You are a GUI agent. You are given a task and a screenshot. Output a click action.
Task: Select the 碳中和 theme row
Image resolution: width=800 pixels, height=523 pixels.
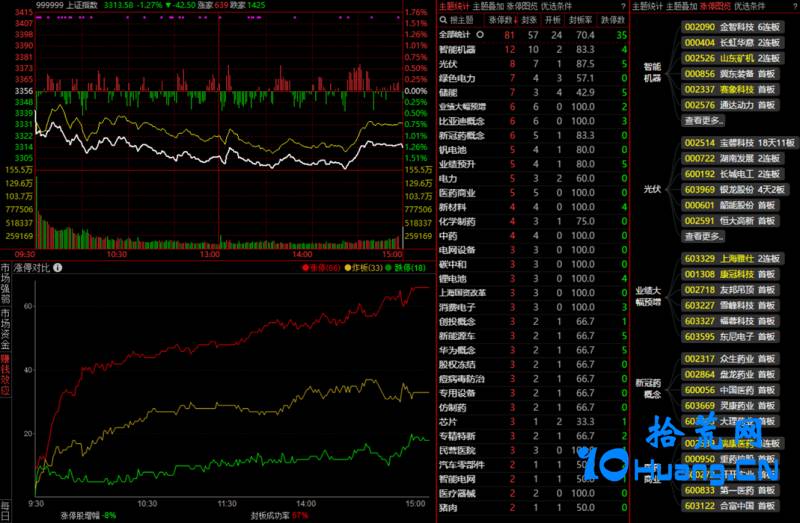[533, 264]
